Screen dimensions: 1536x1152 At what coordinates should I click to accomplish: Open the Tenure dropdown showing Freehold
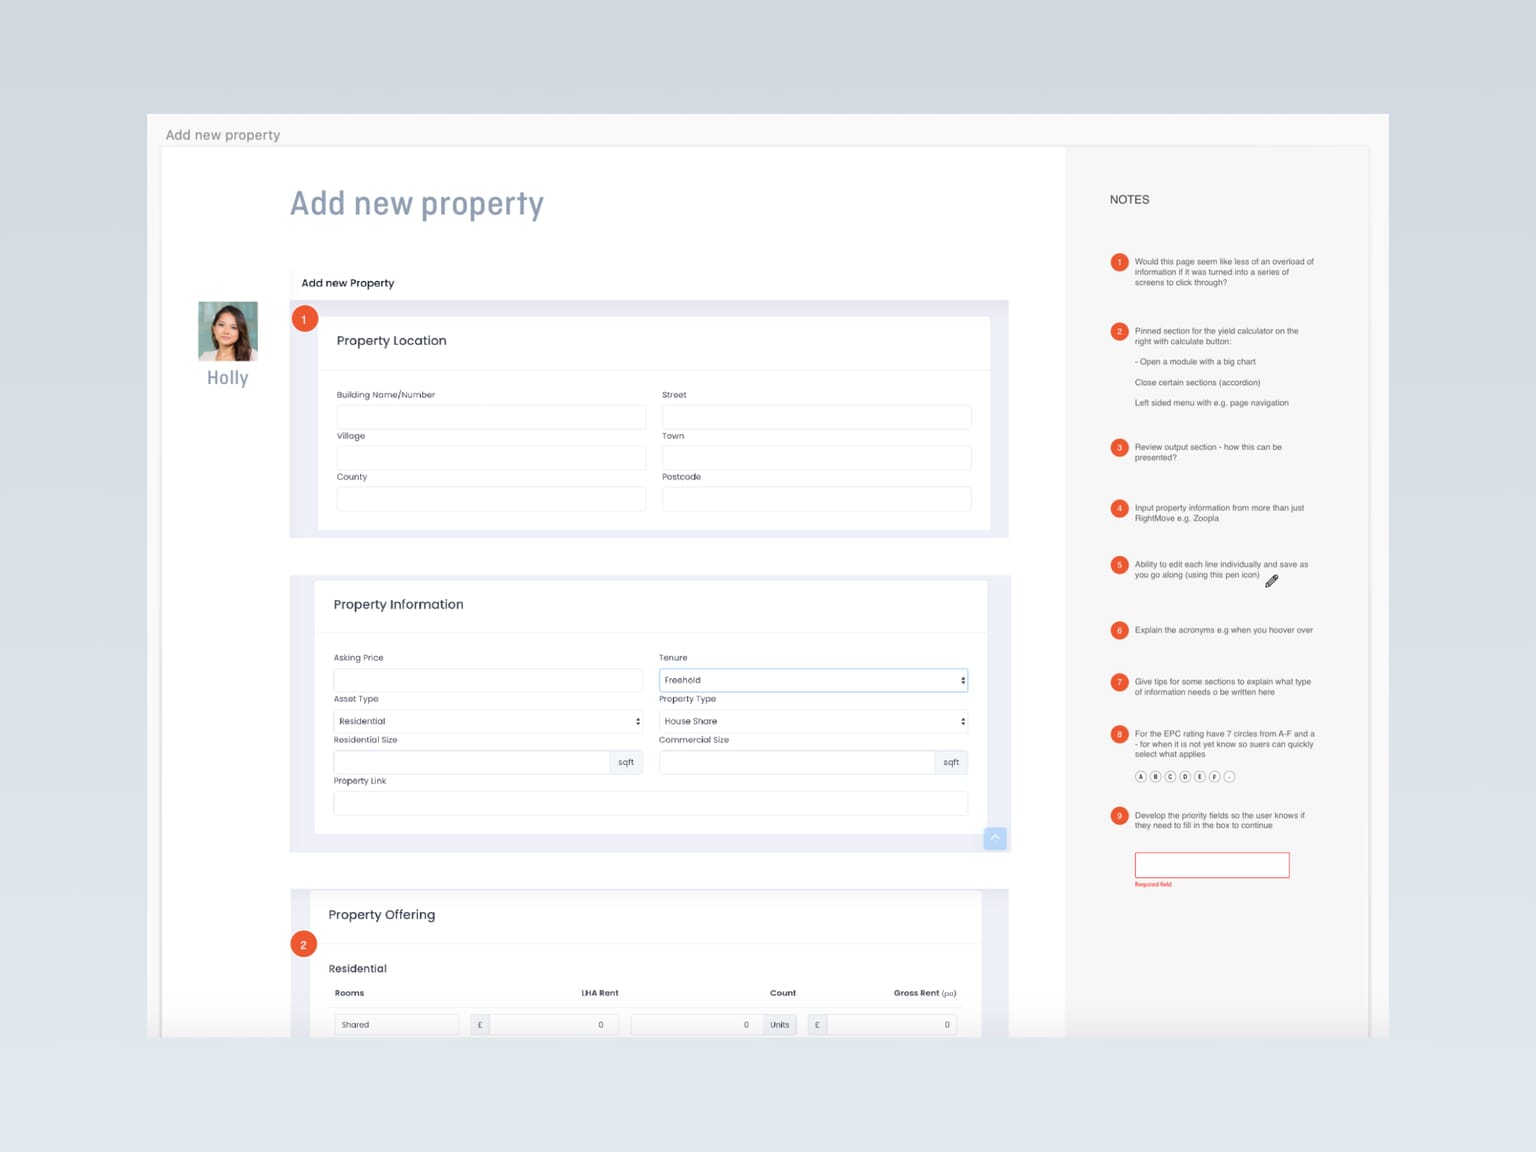pyautogui.click(x=812, y=680)
